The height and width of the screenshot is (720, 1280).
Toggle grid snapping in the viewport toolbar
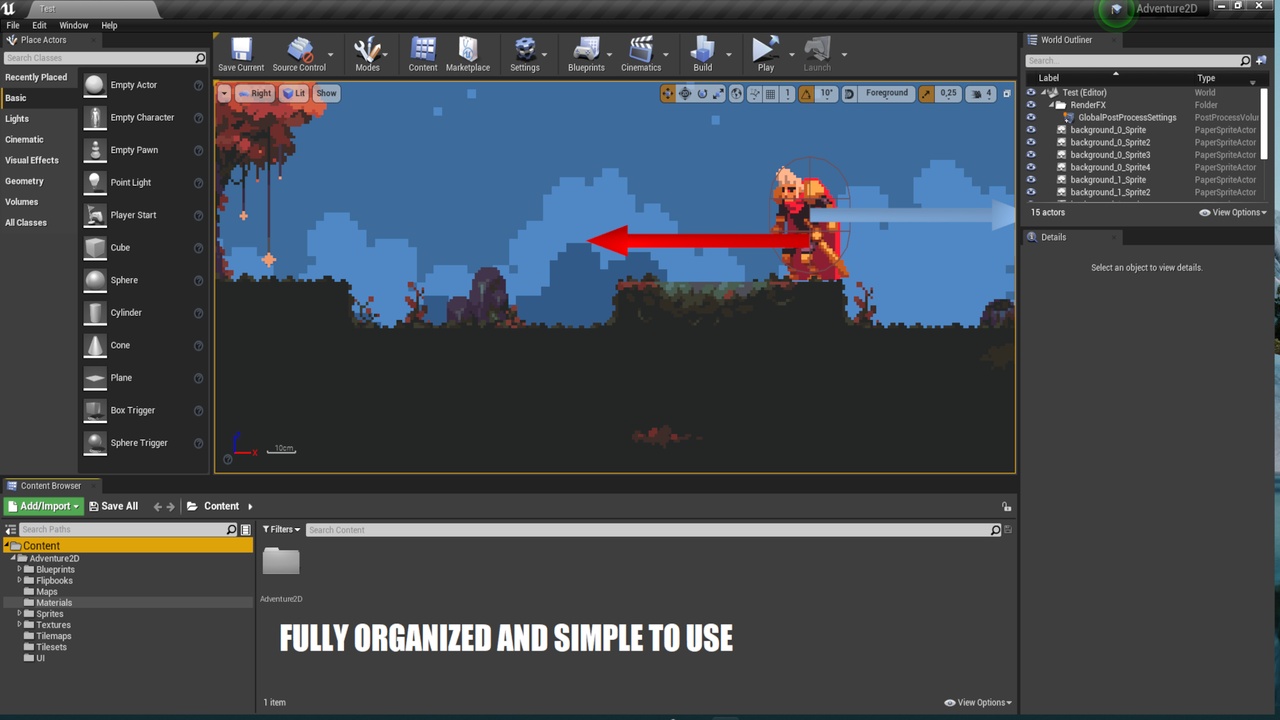pyautogui.click(x=771, y=94)
